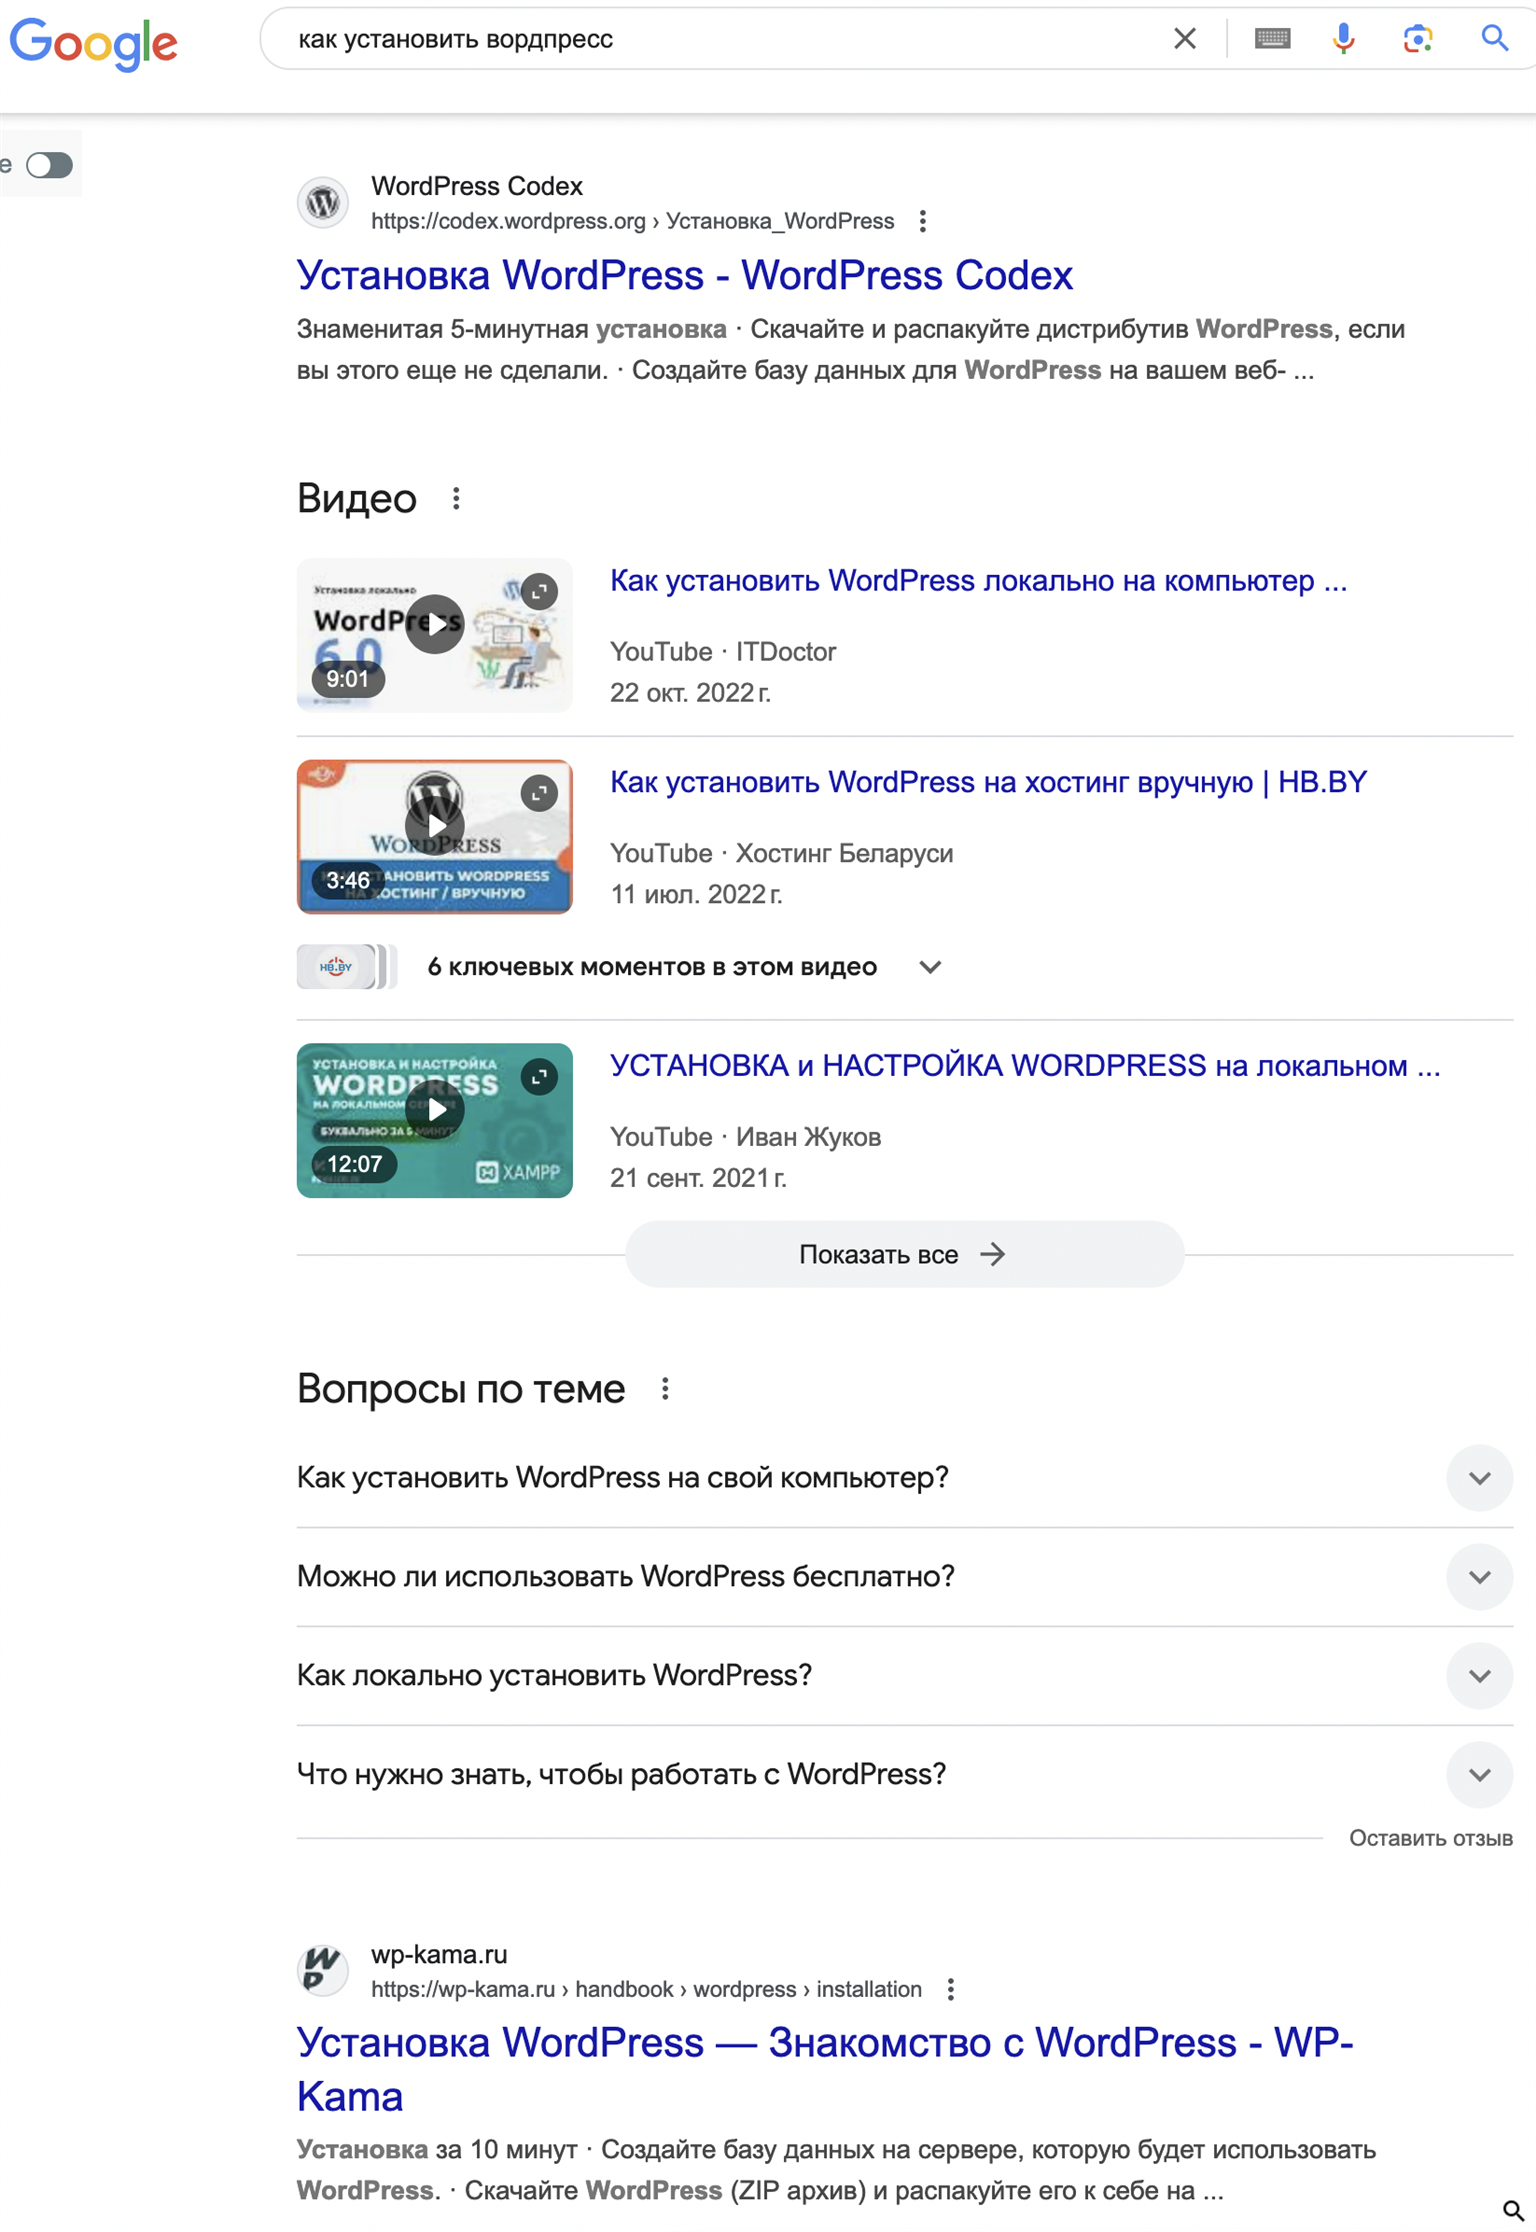
Task: Click the Показать все videos button
Action: coord(903,1254)
